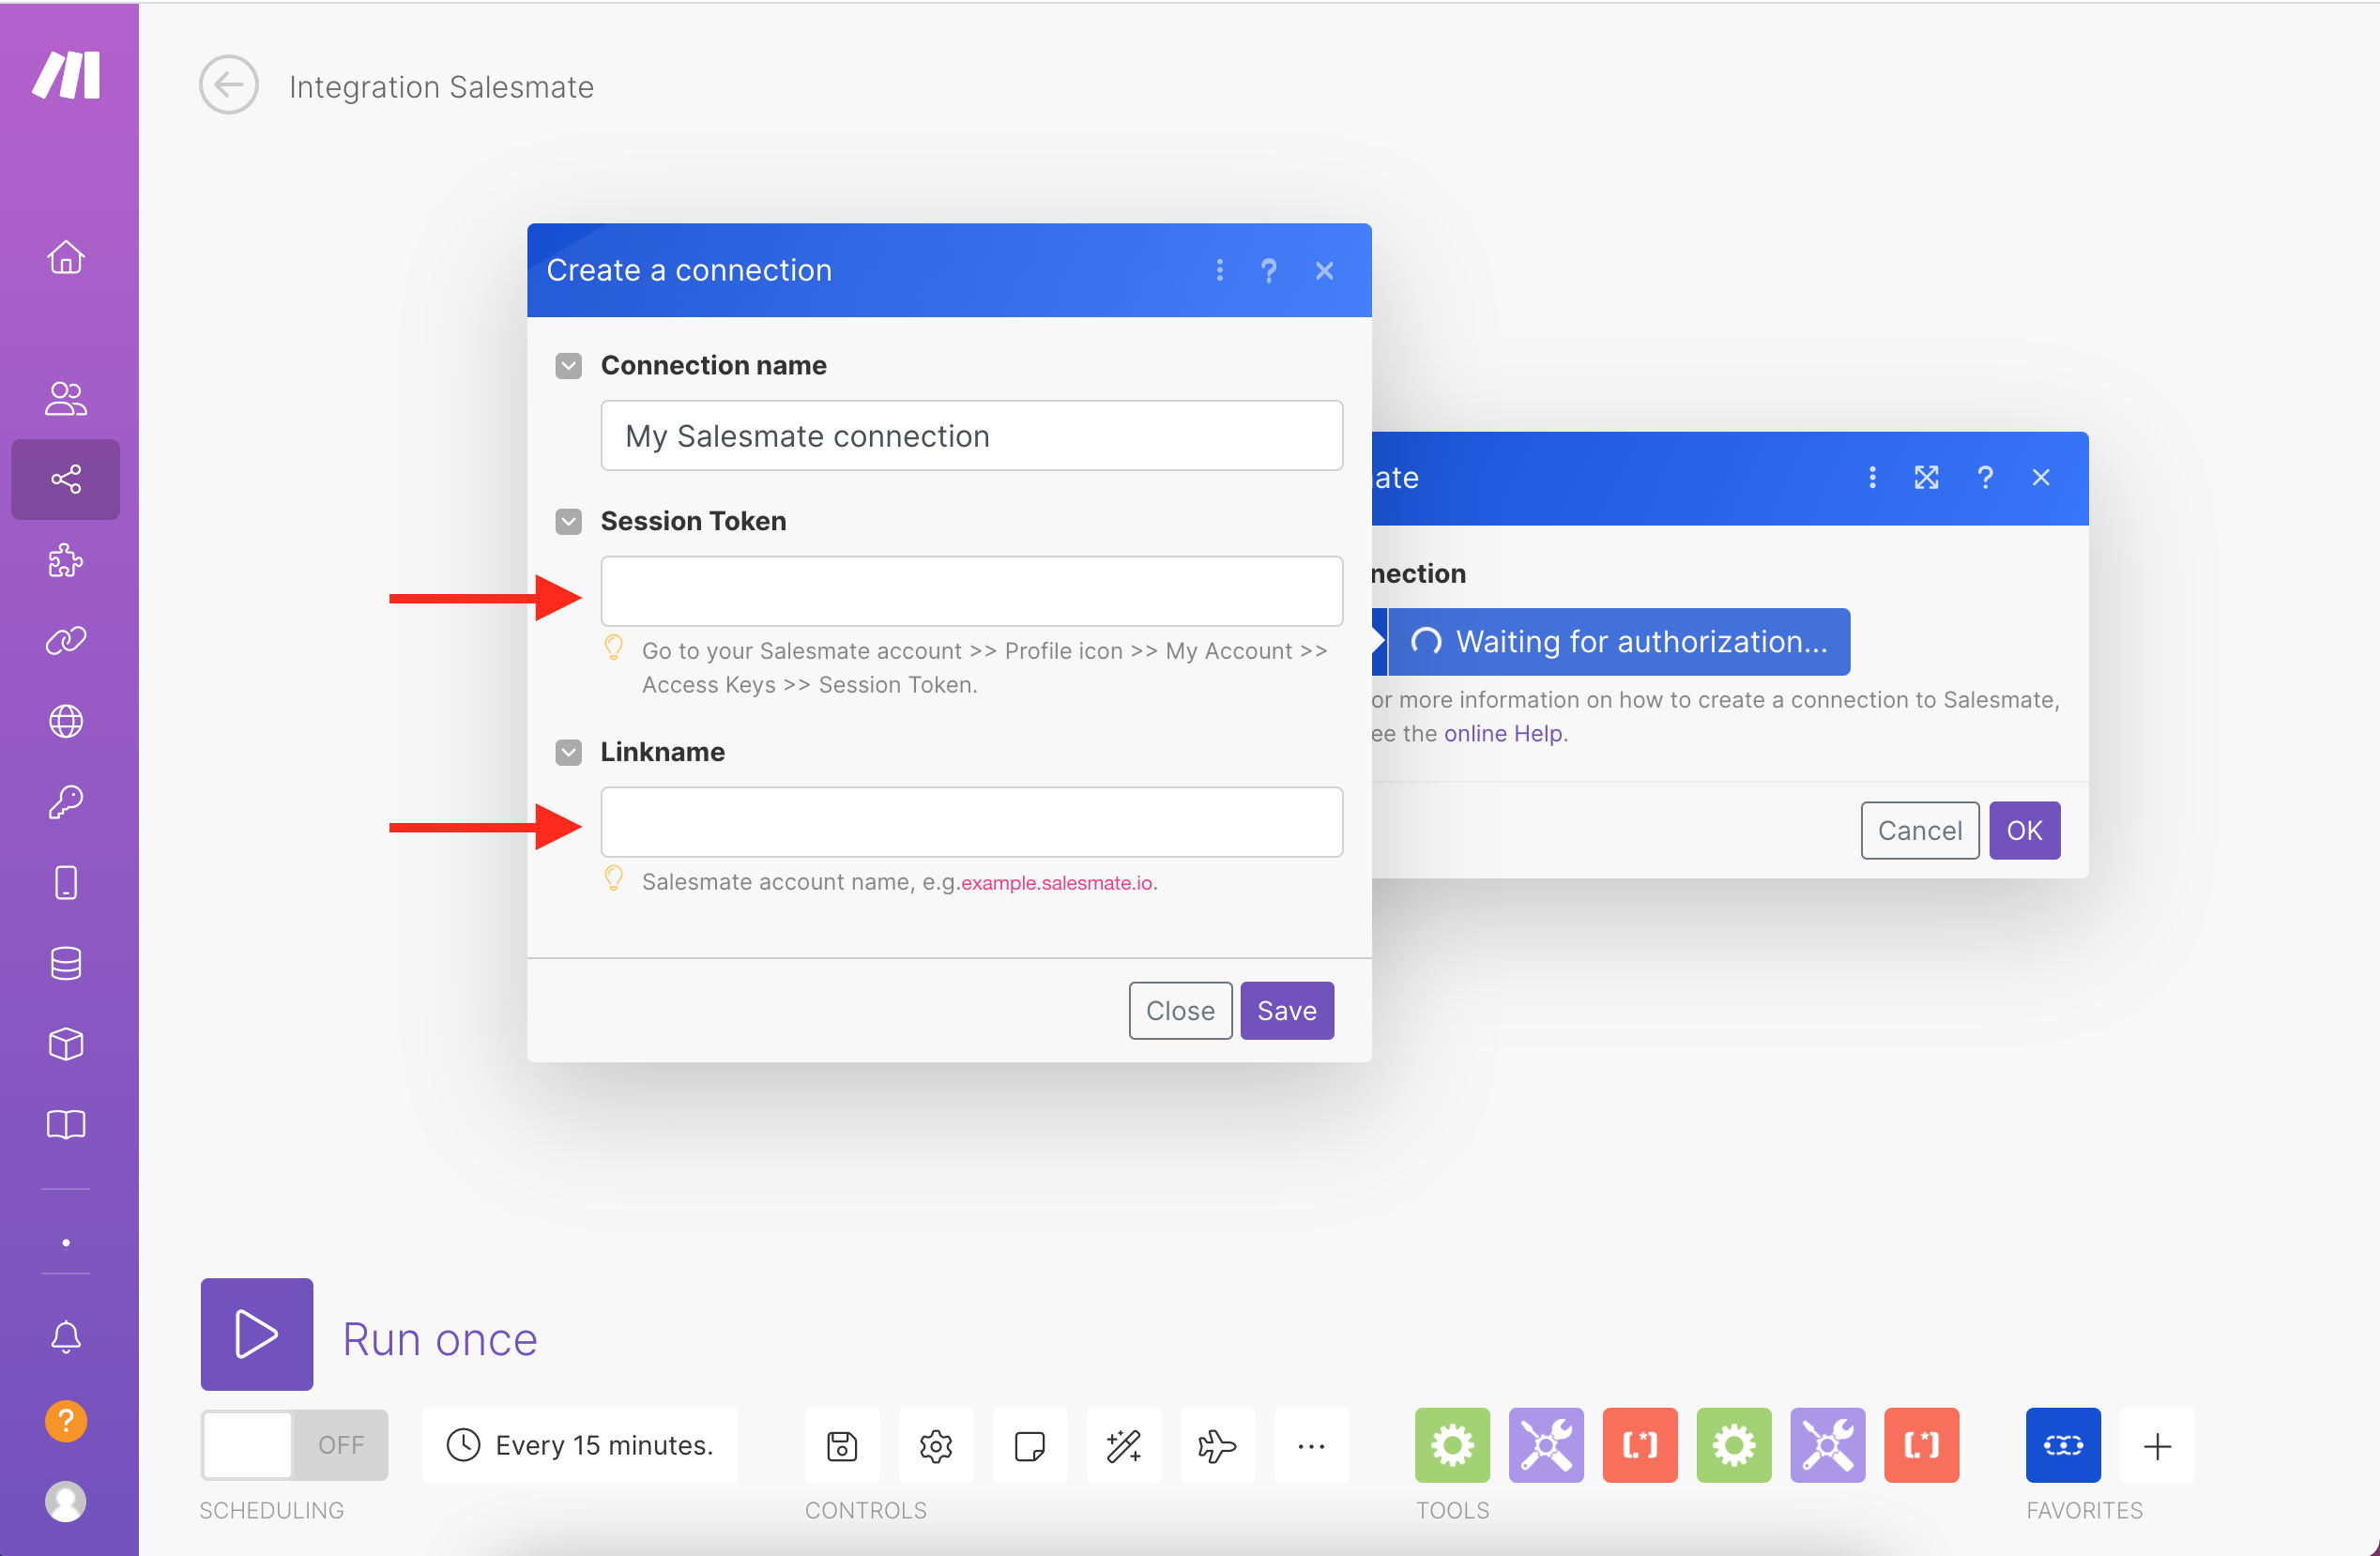
Task: Open scenario settings with the gear icon
Action: pos(936,1446)
